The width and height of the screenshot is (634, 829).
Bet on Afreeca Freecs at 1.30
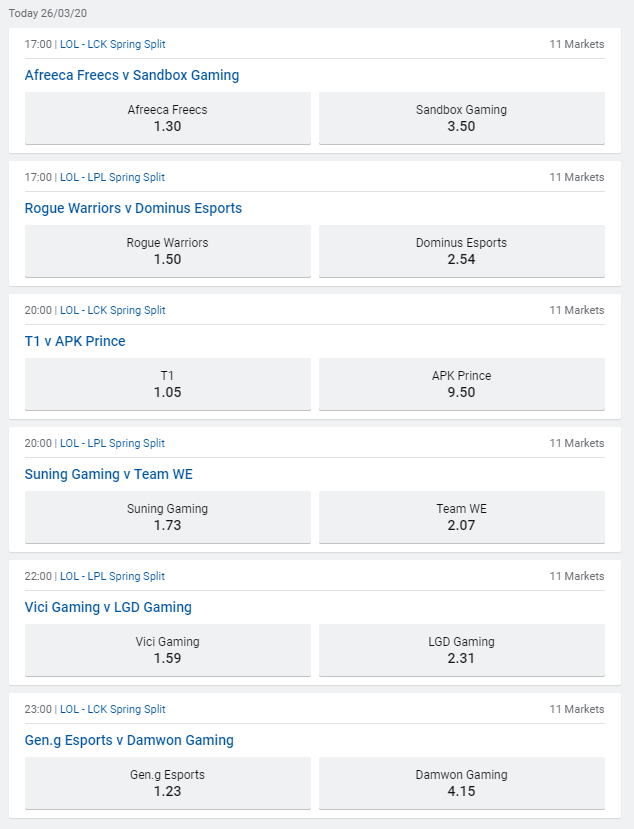click(168, 118)
